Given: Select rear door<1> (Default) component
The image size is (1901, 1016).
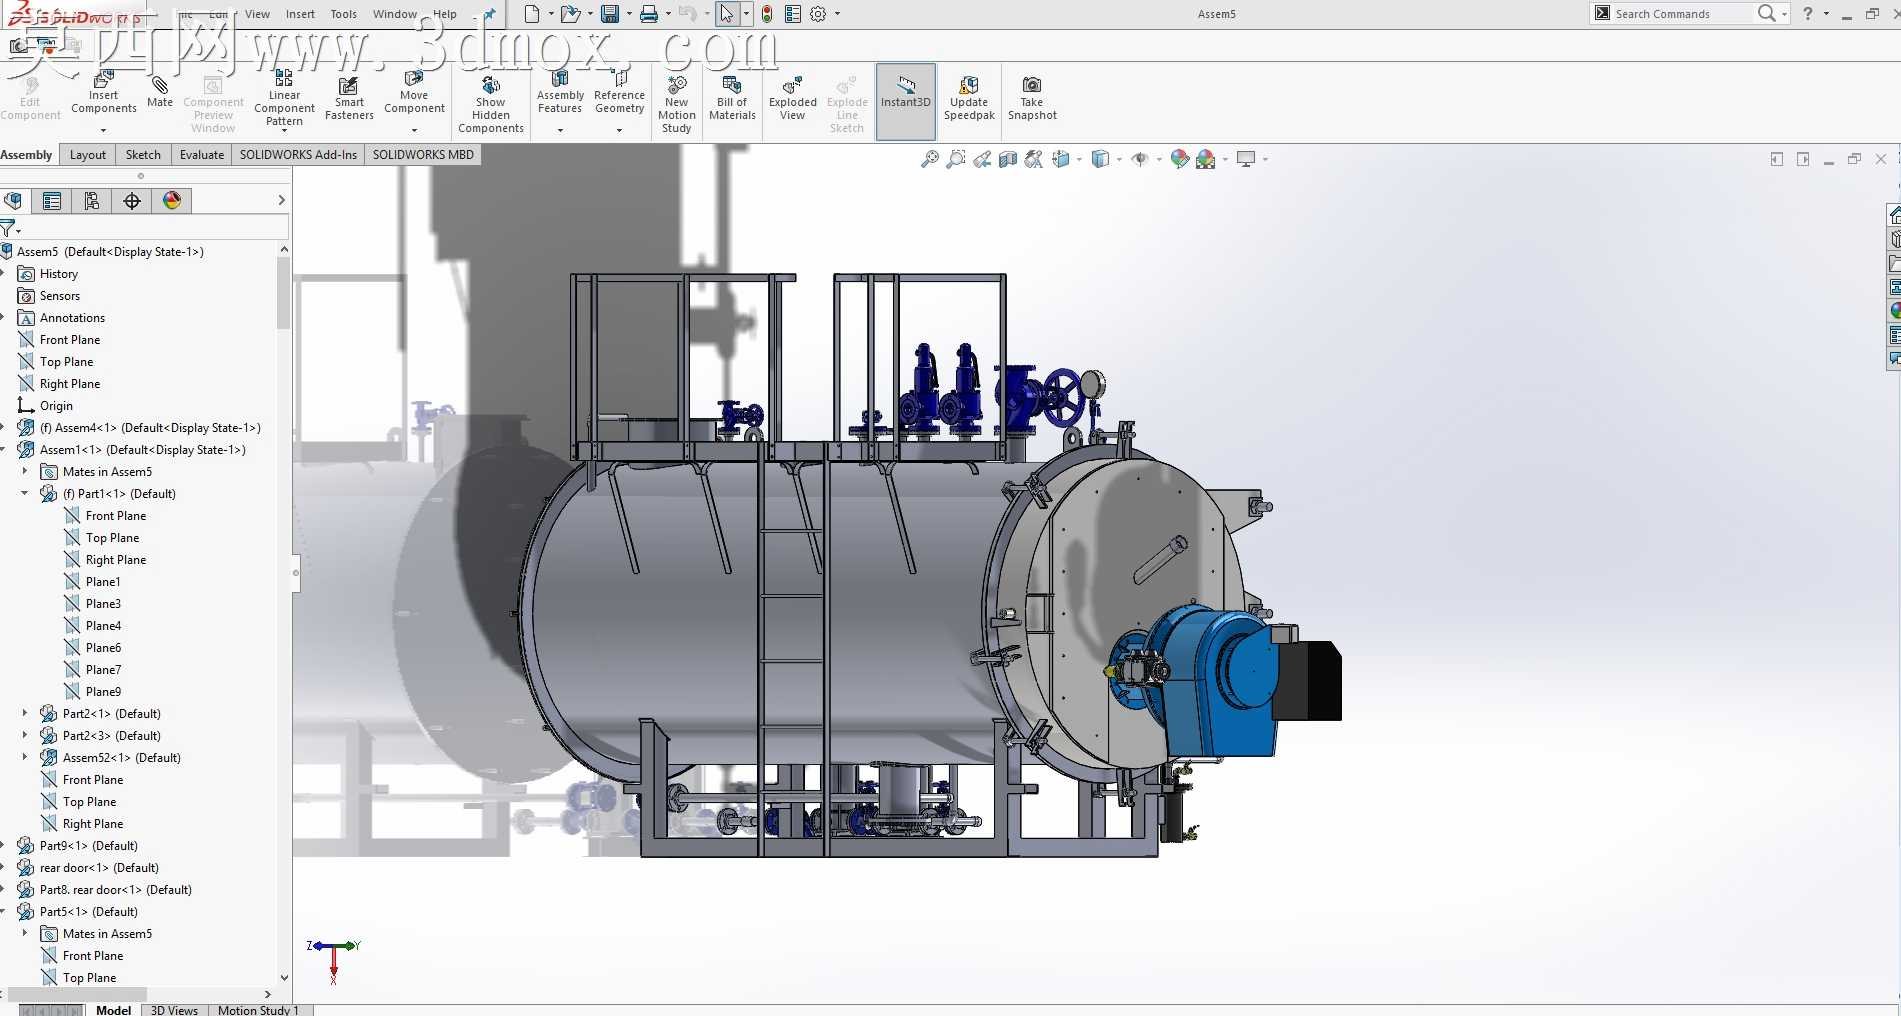Looking at the screenshot, I should click(x=99, y=867).
